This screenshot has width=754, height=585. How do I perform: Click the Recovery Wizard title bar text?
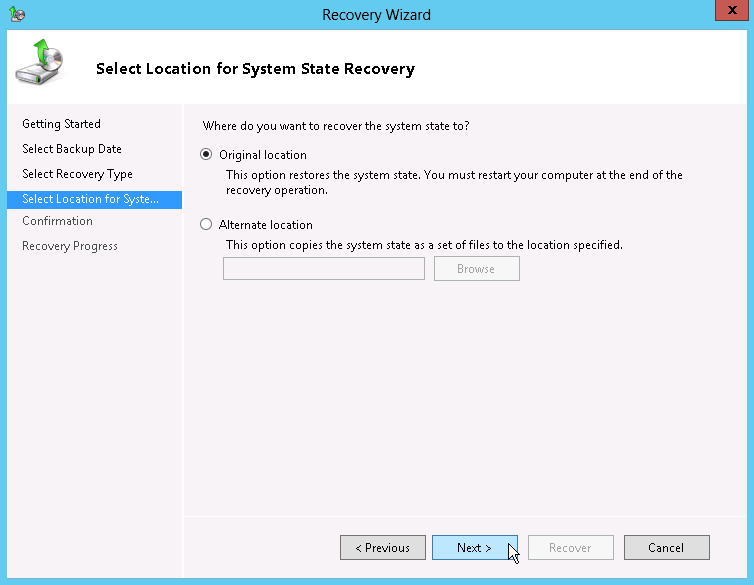click(x=376, y=15)
